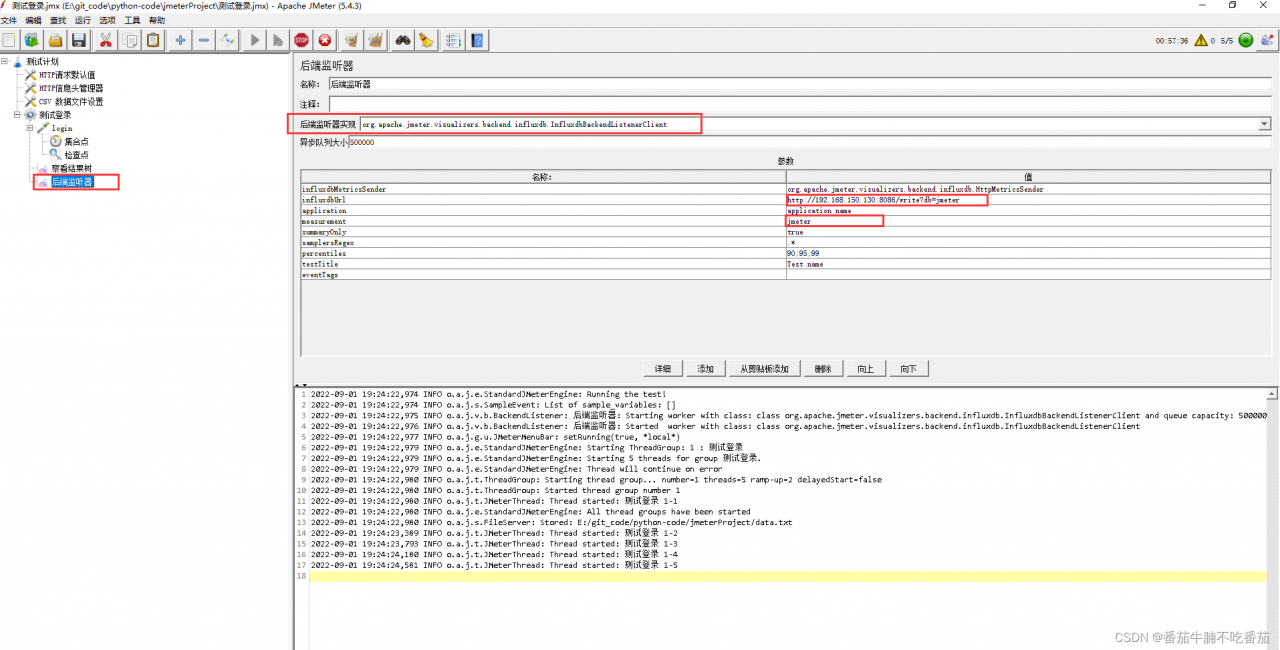The height and width of the screenshot is (650, 1280).
Task: Click the 向上 button
Action: click(866, 369)
